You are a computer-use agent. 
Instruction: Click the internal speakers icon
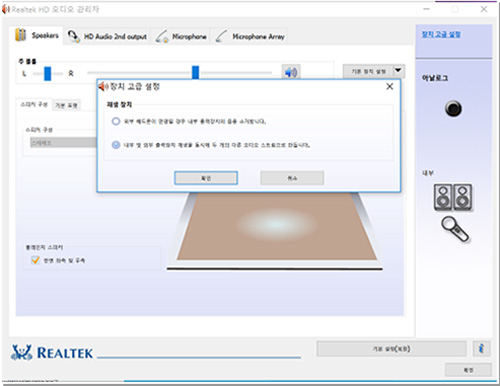pos(453,197)
